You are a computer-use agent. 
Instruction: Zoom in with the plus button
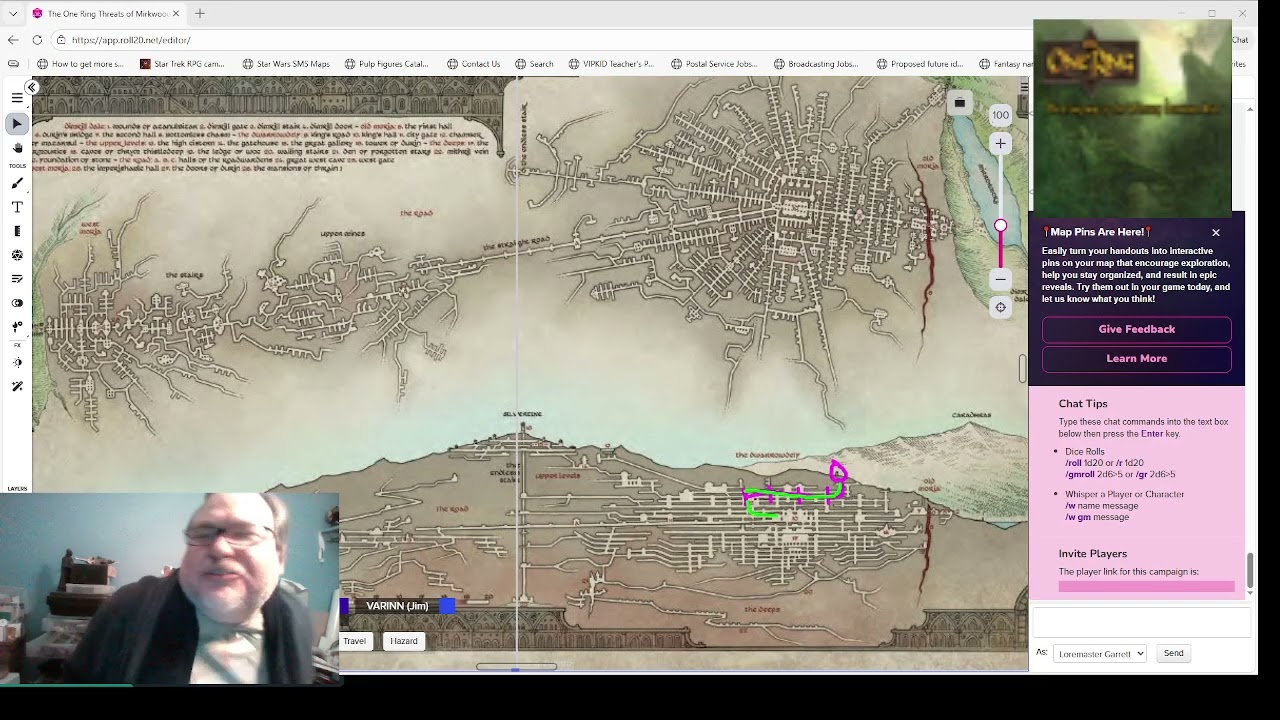1000,144
